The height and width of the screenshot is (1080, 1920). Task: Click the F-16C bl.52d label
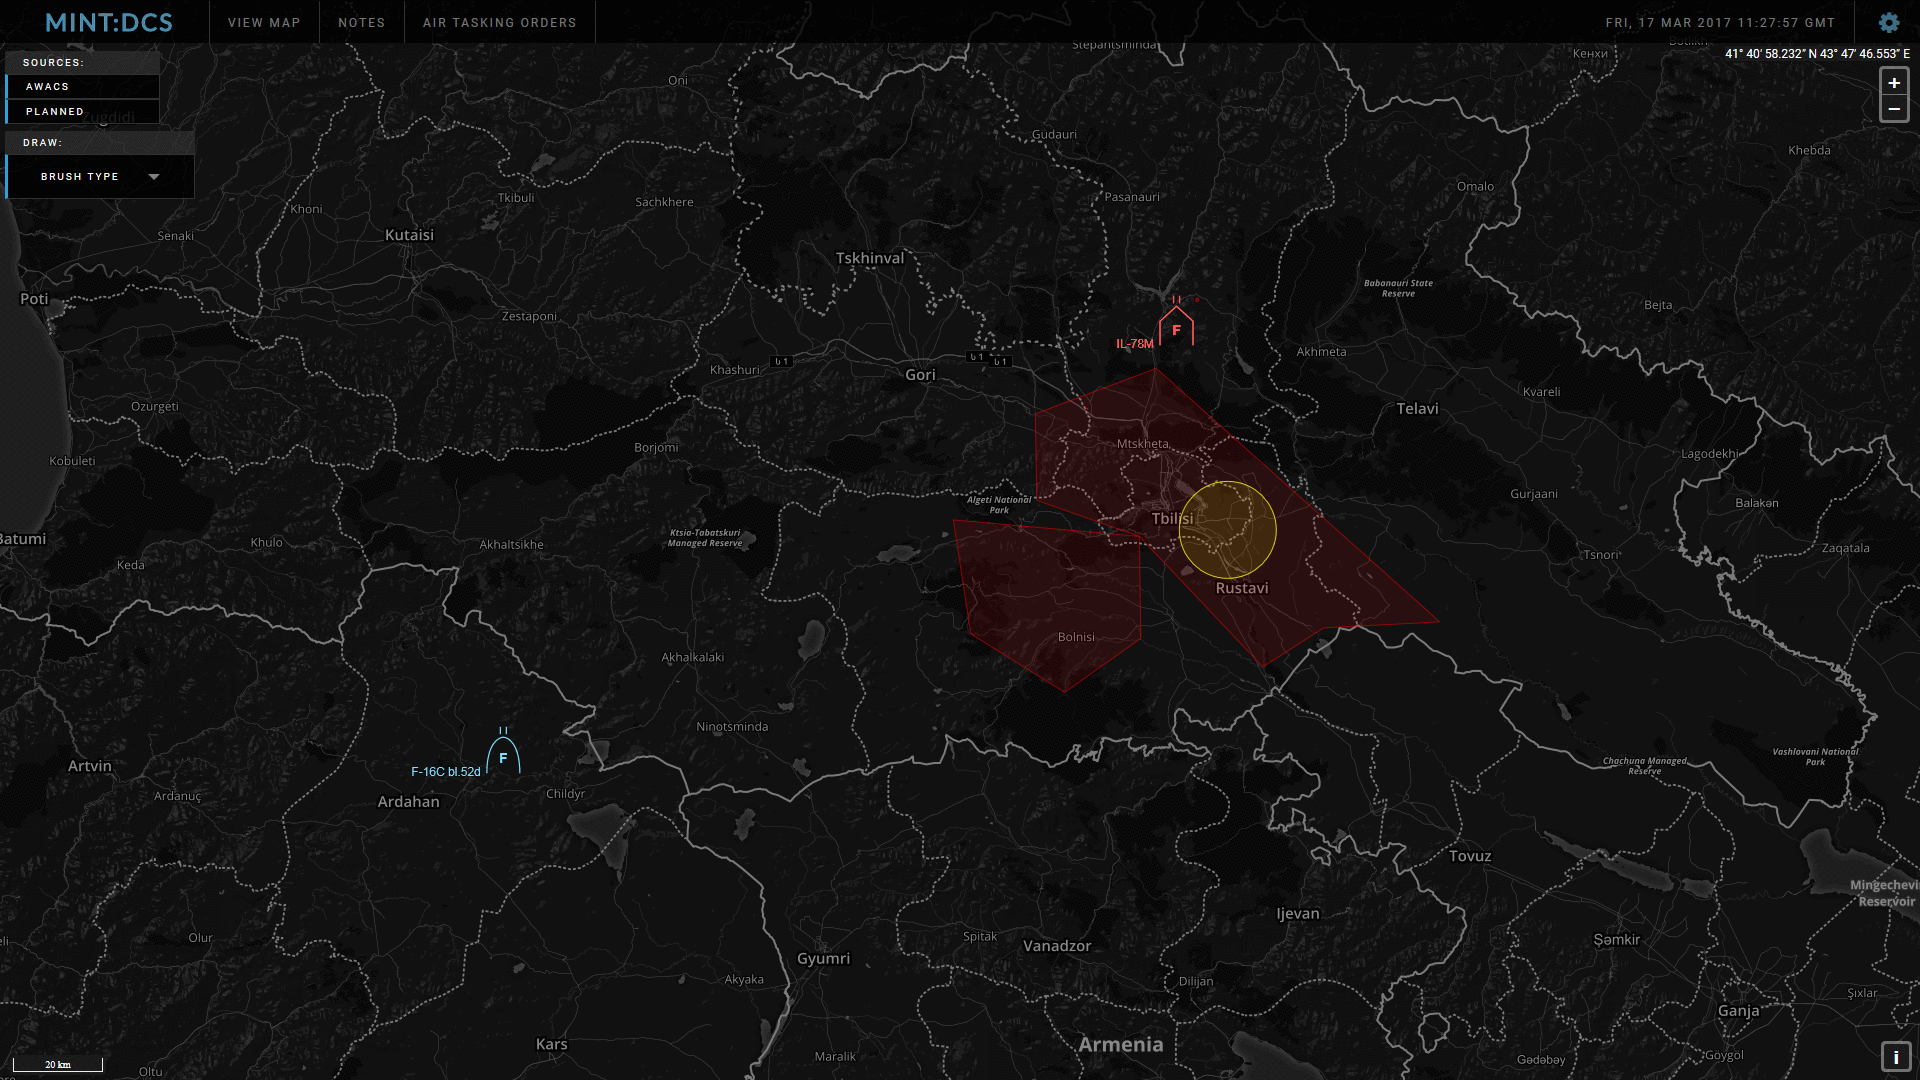[446, 772]
